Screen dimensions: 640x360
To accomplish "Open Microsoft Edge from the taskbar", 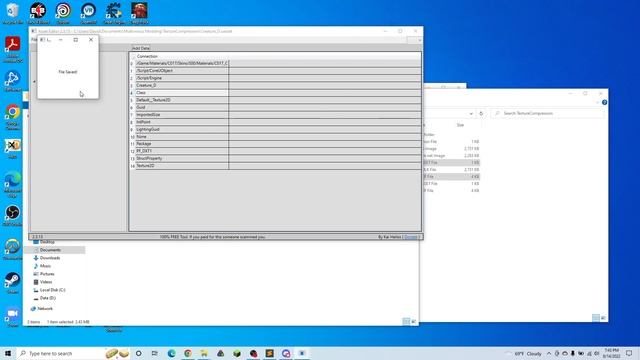I will [x=171, y=353].
